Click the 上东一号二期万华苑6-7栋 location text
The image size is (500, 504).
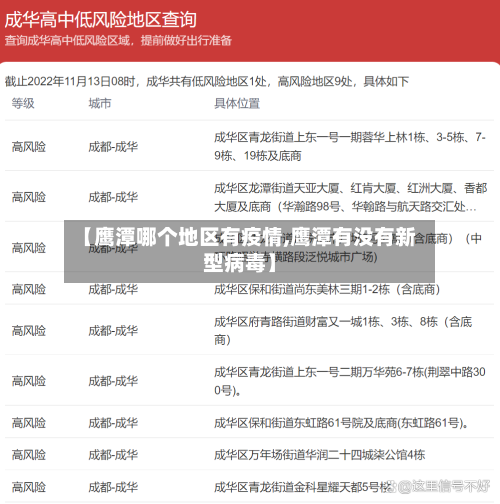pos(350,381)
